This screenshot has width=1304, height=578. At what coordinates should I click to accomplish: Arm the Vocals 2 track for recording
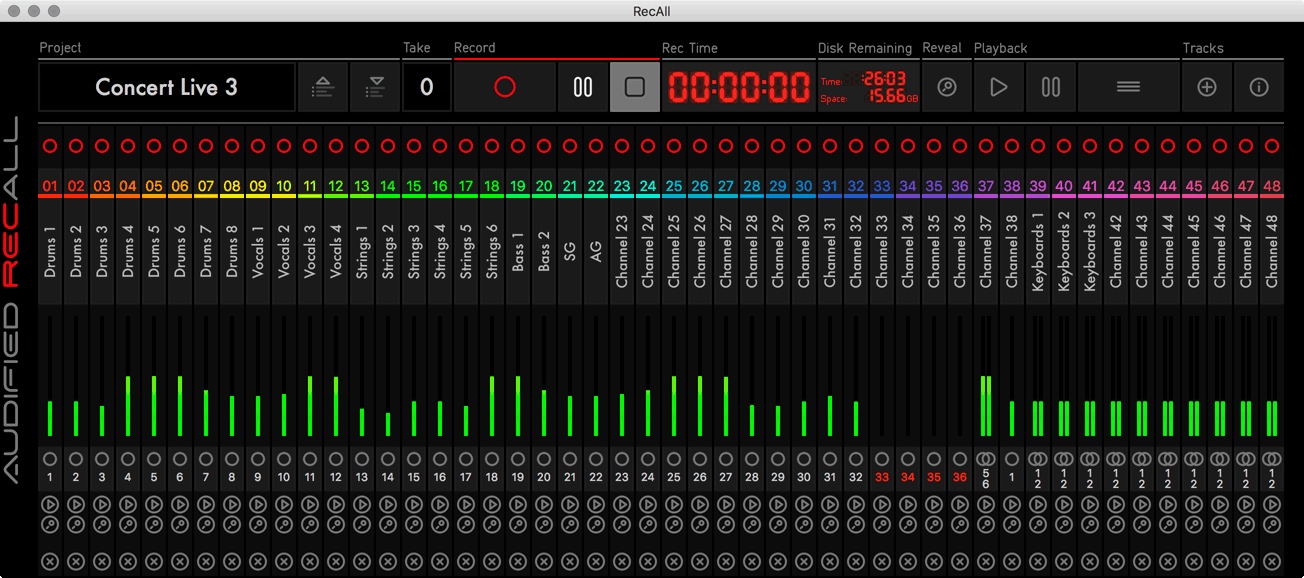283,146
